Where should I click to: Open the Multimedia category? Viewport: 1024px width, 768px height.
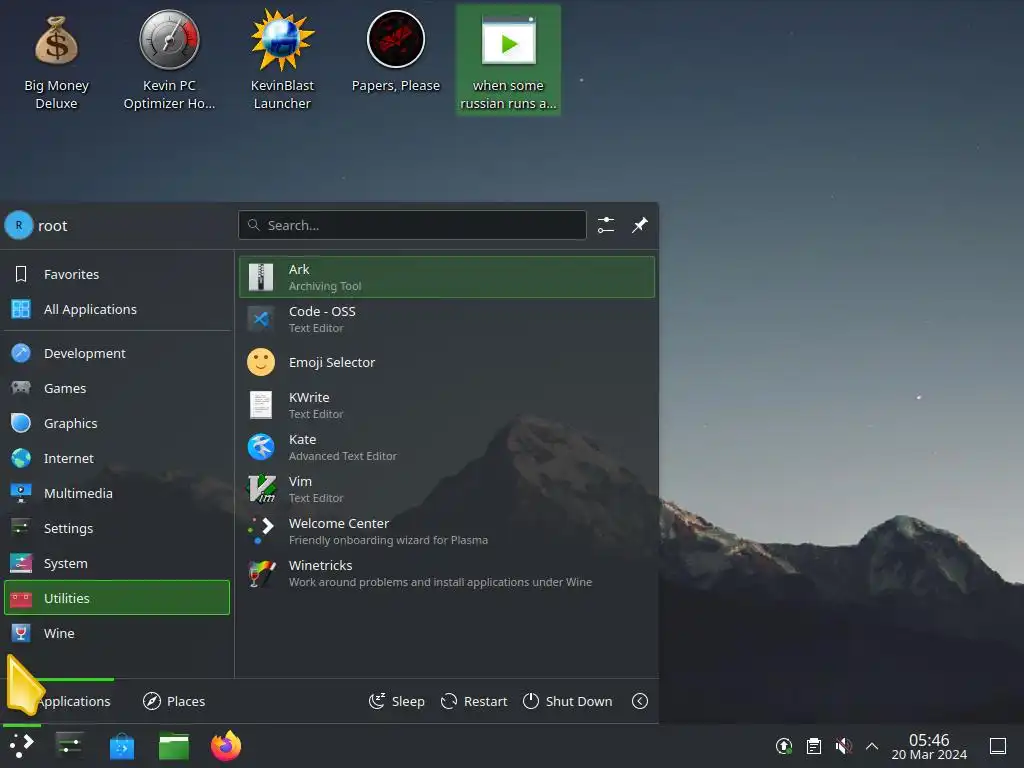pos(118,493)
